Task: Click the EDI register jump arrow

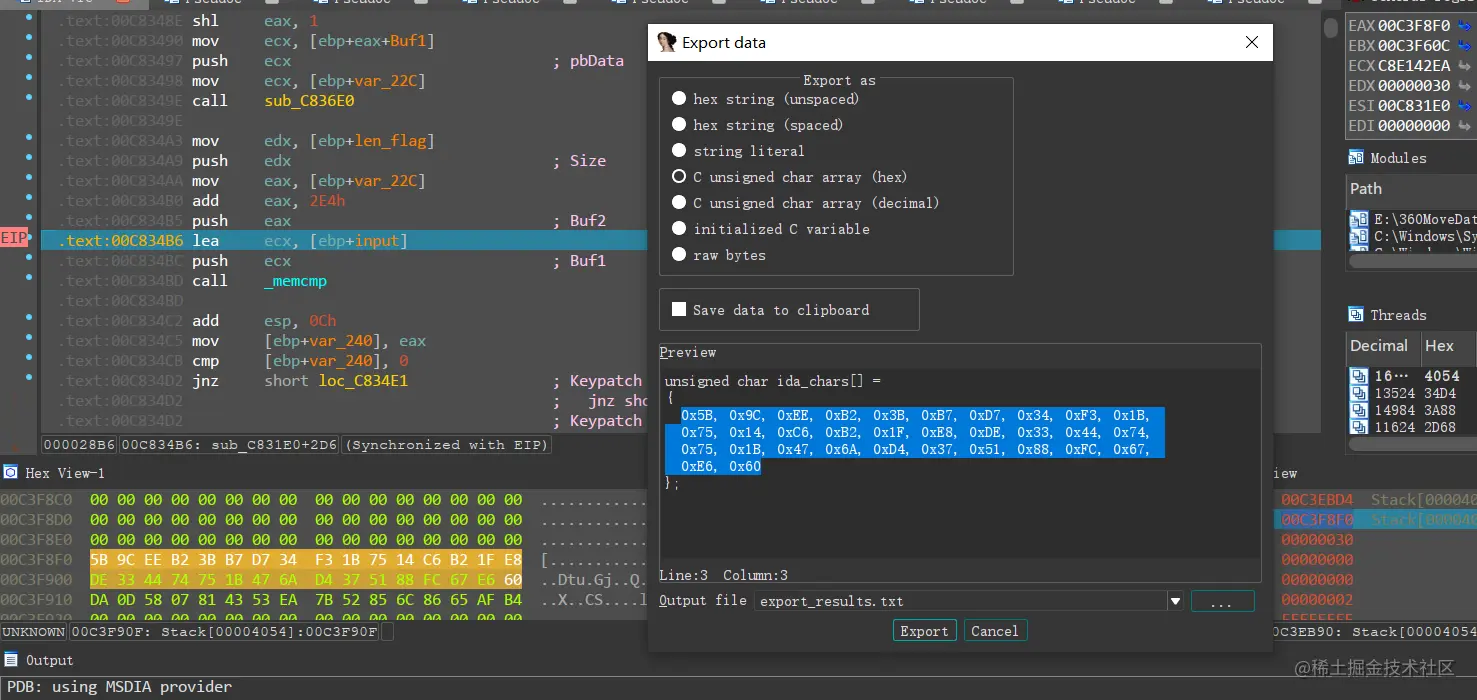Action: pyautogui.click(x=1466, y=126)
